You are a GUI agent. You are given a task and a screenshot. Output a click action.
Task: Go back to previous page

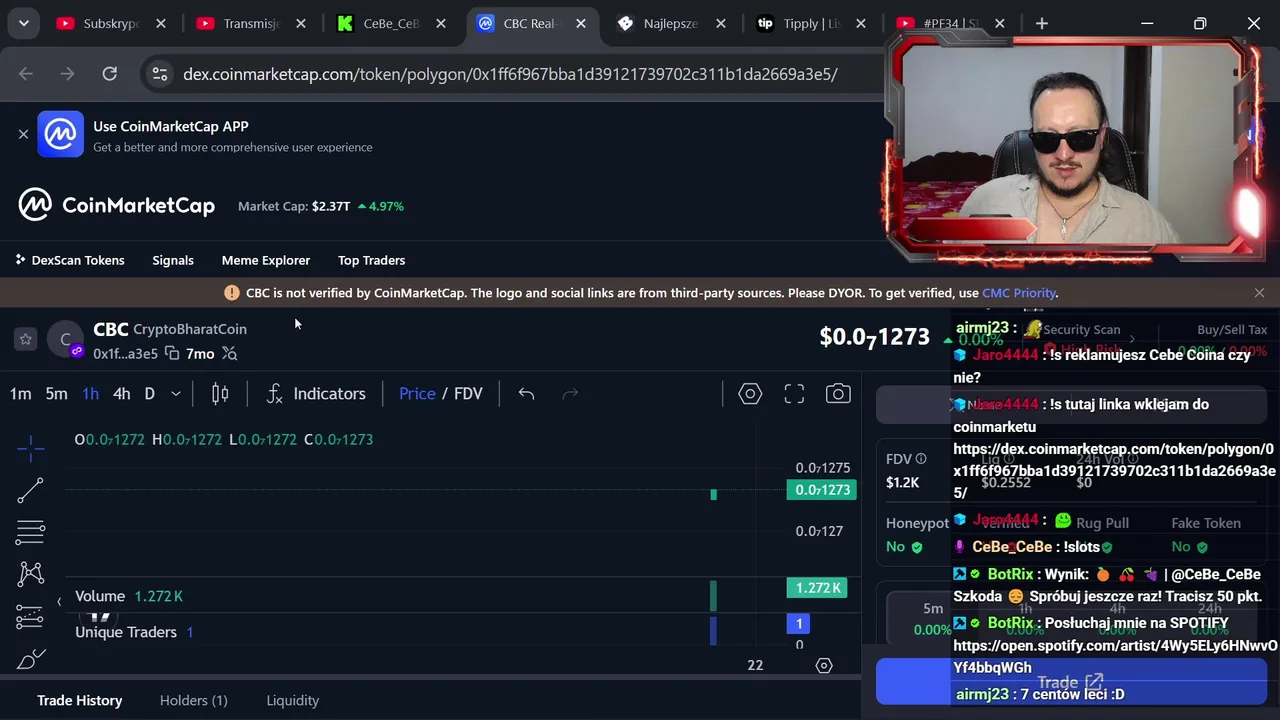click(x=26, y=73)
